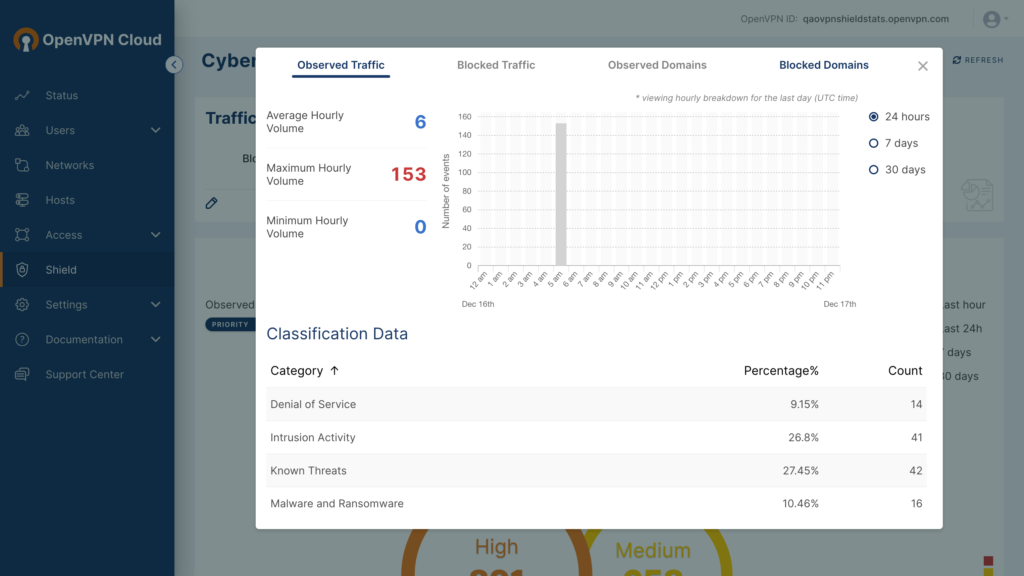
Task: Click the Minimum Hourly Volume value 0
Action: click(x=421, y=227)
